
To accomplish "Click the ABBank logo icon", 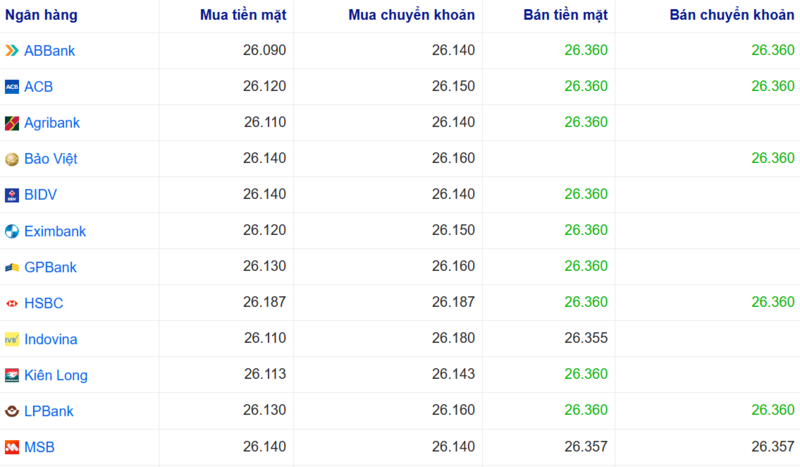I will (12, 51).
